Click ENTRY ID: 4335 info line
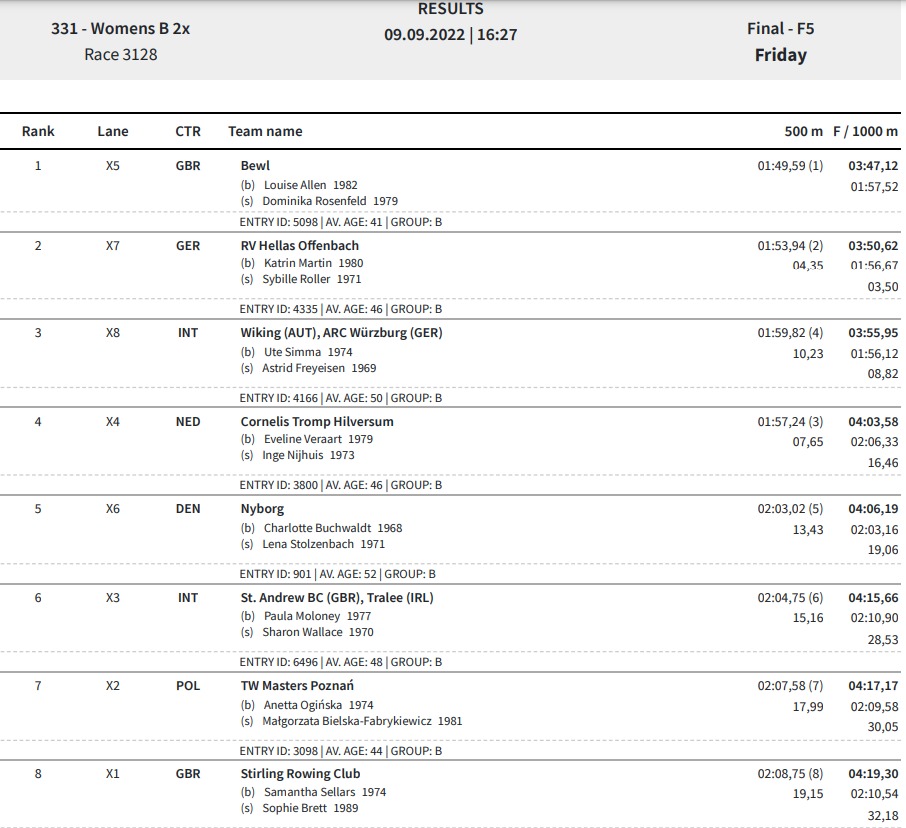Screen dimensions: 906x828 (341, 309)
